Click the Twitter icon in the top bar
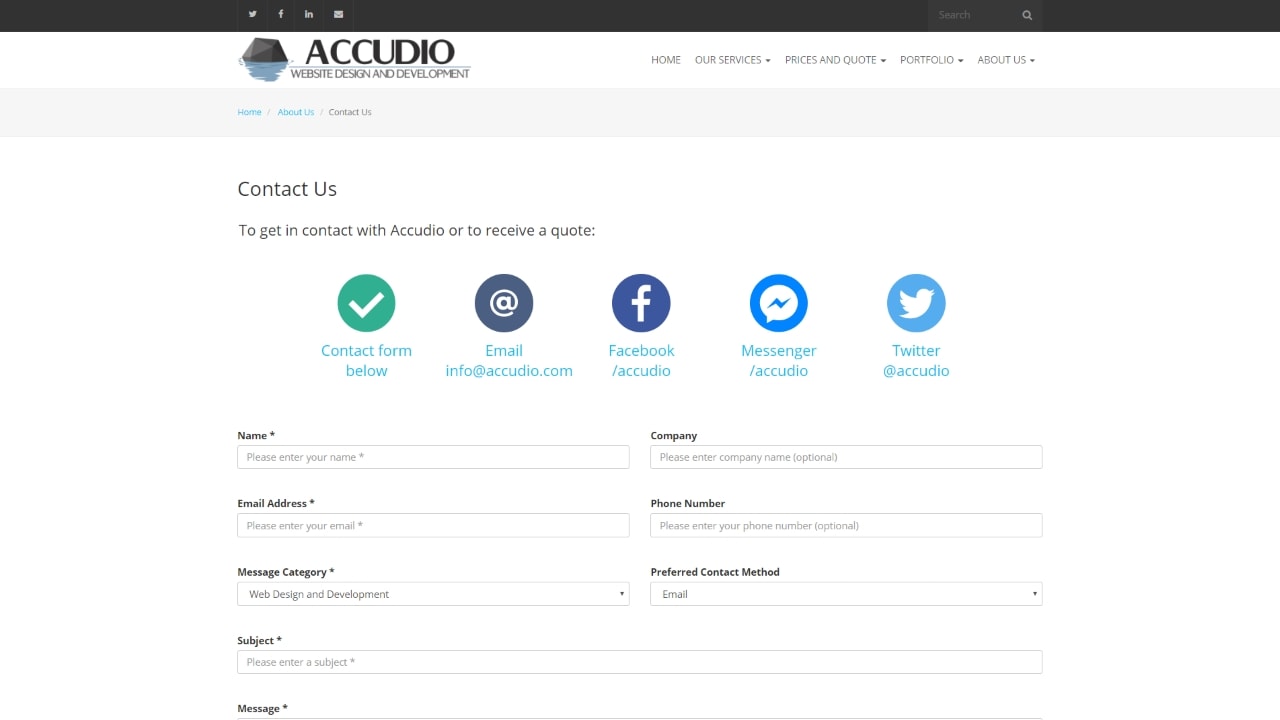Viewport: 1280px width, 720px height. [x=252, y=15]
